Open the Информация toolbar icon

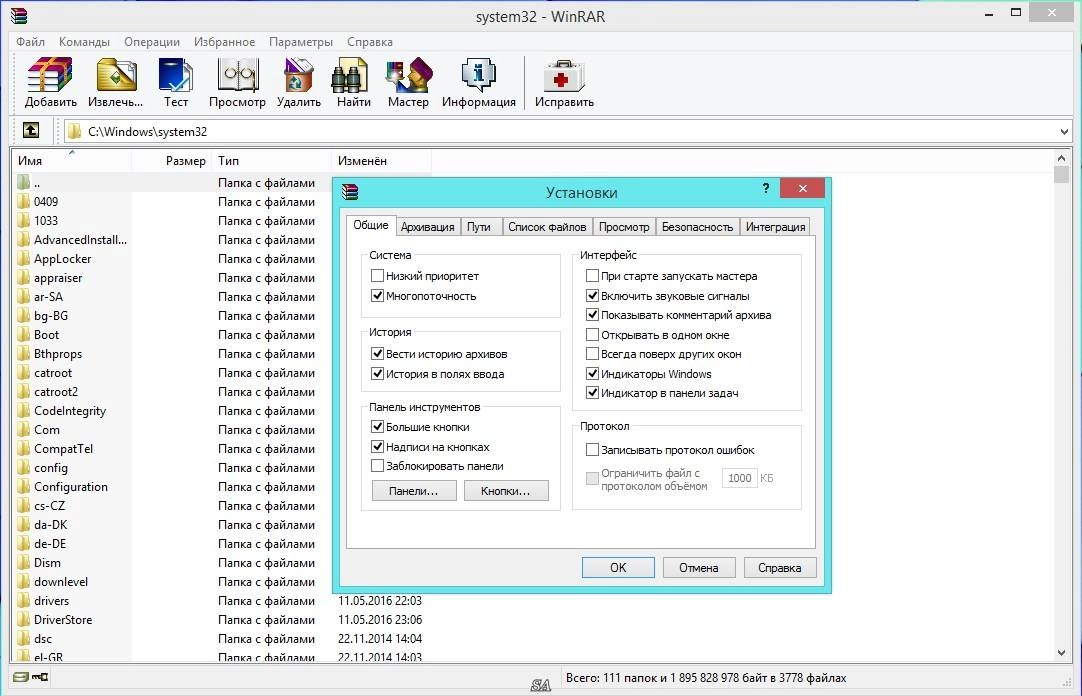[478, 76]
